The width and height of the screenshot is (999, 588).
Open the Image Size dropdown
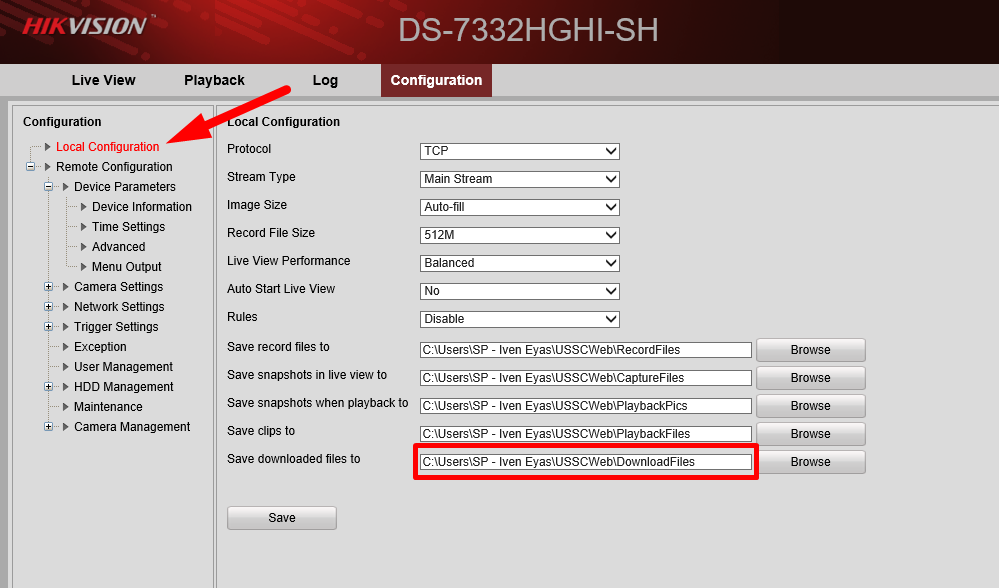point(520,207)
